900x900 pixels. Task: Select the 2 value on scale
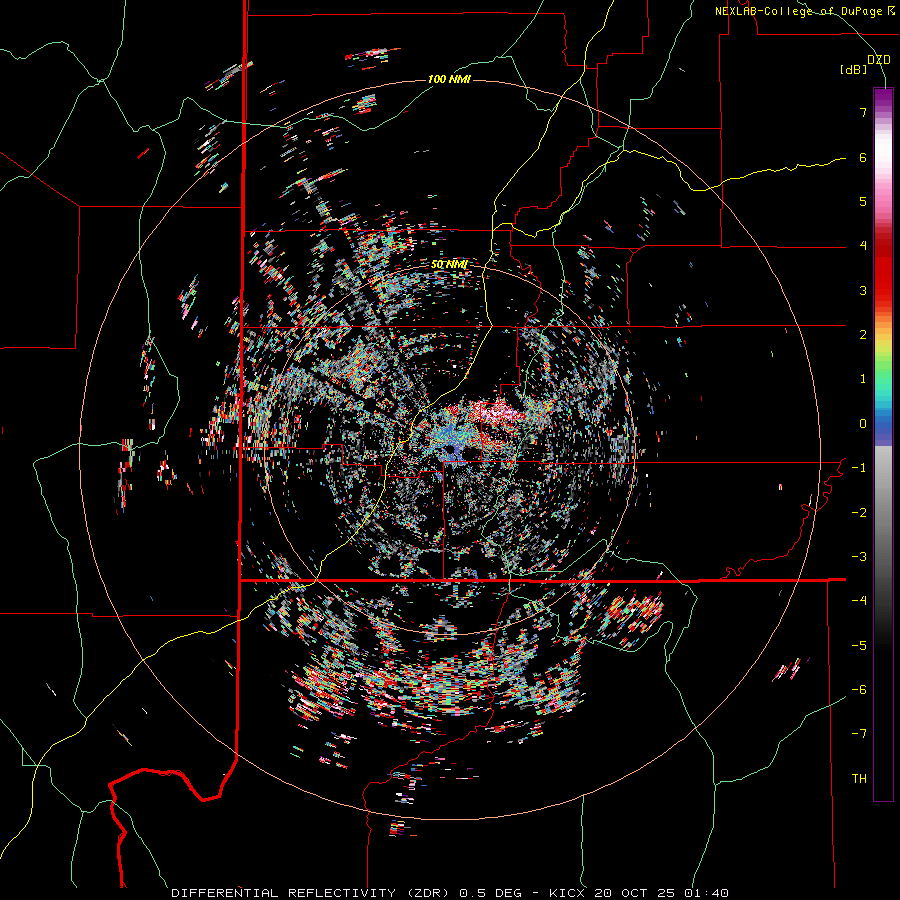863,335
